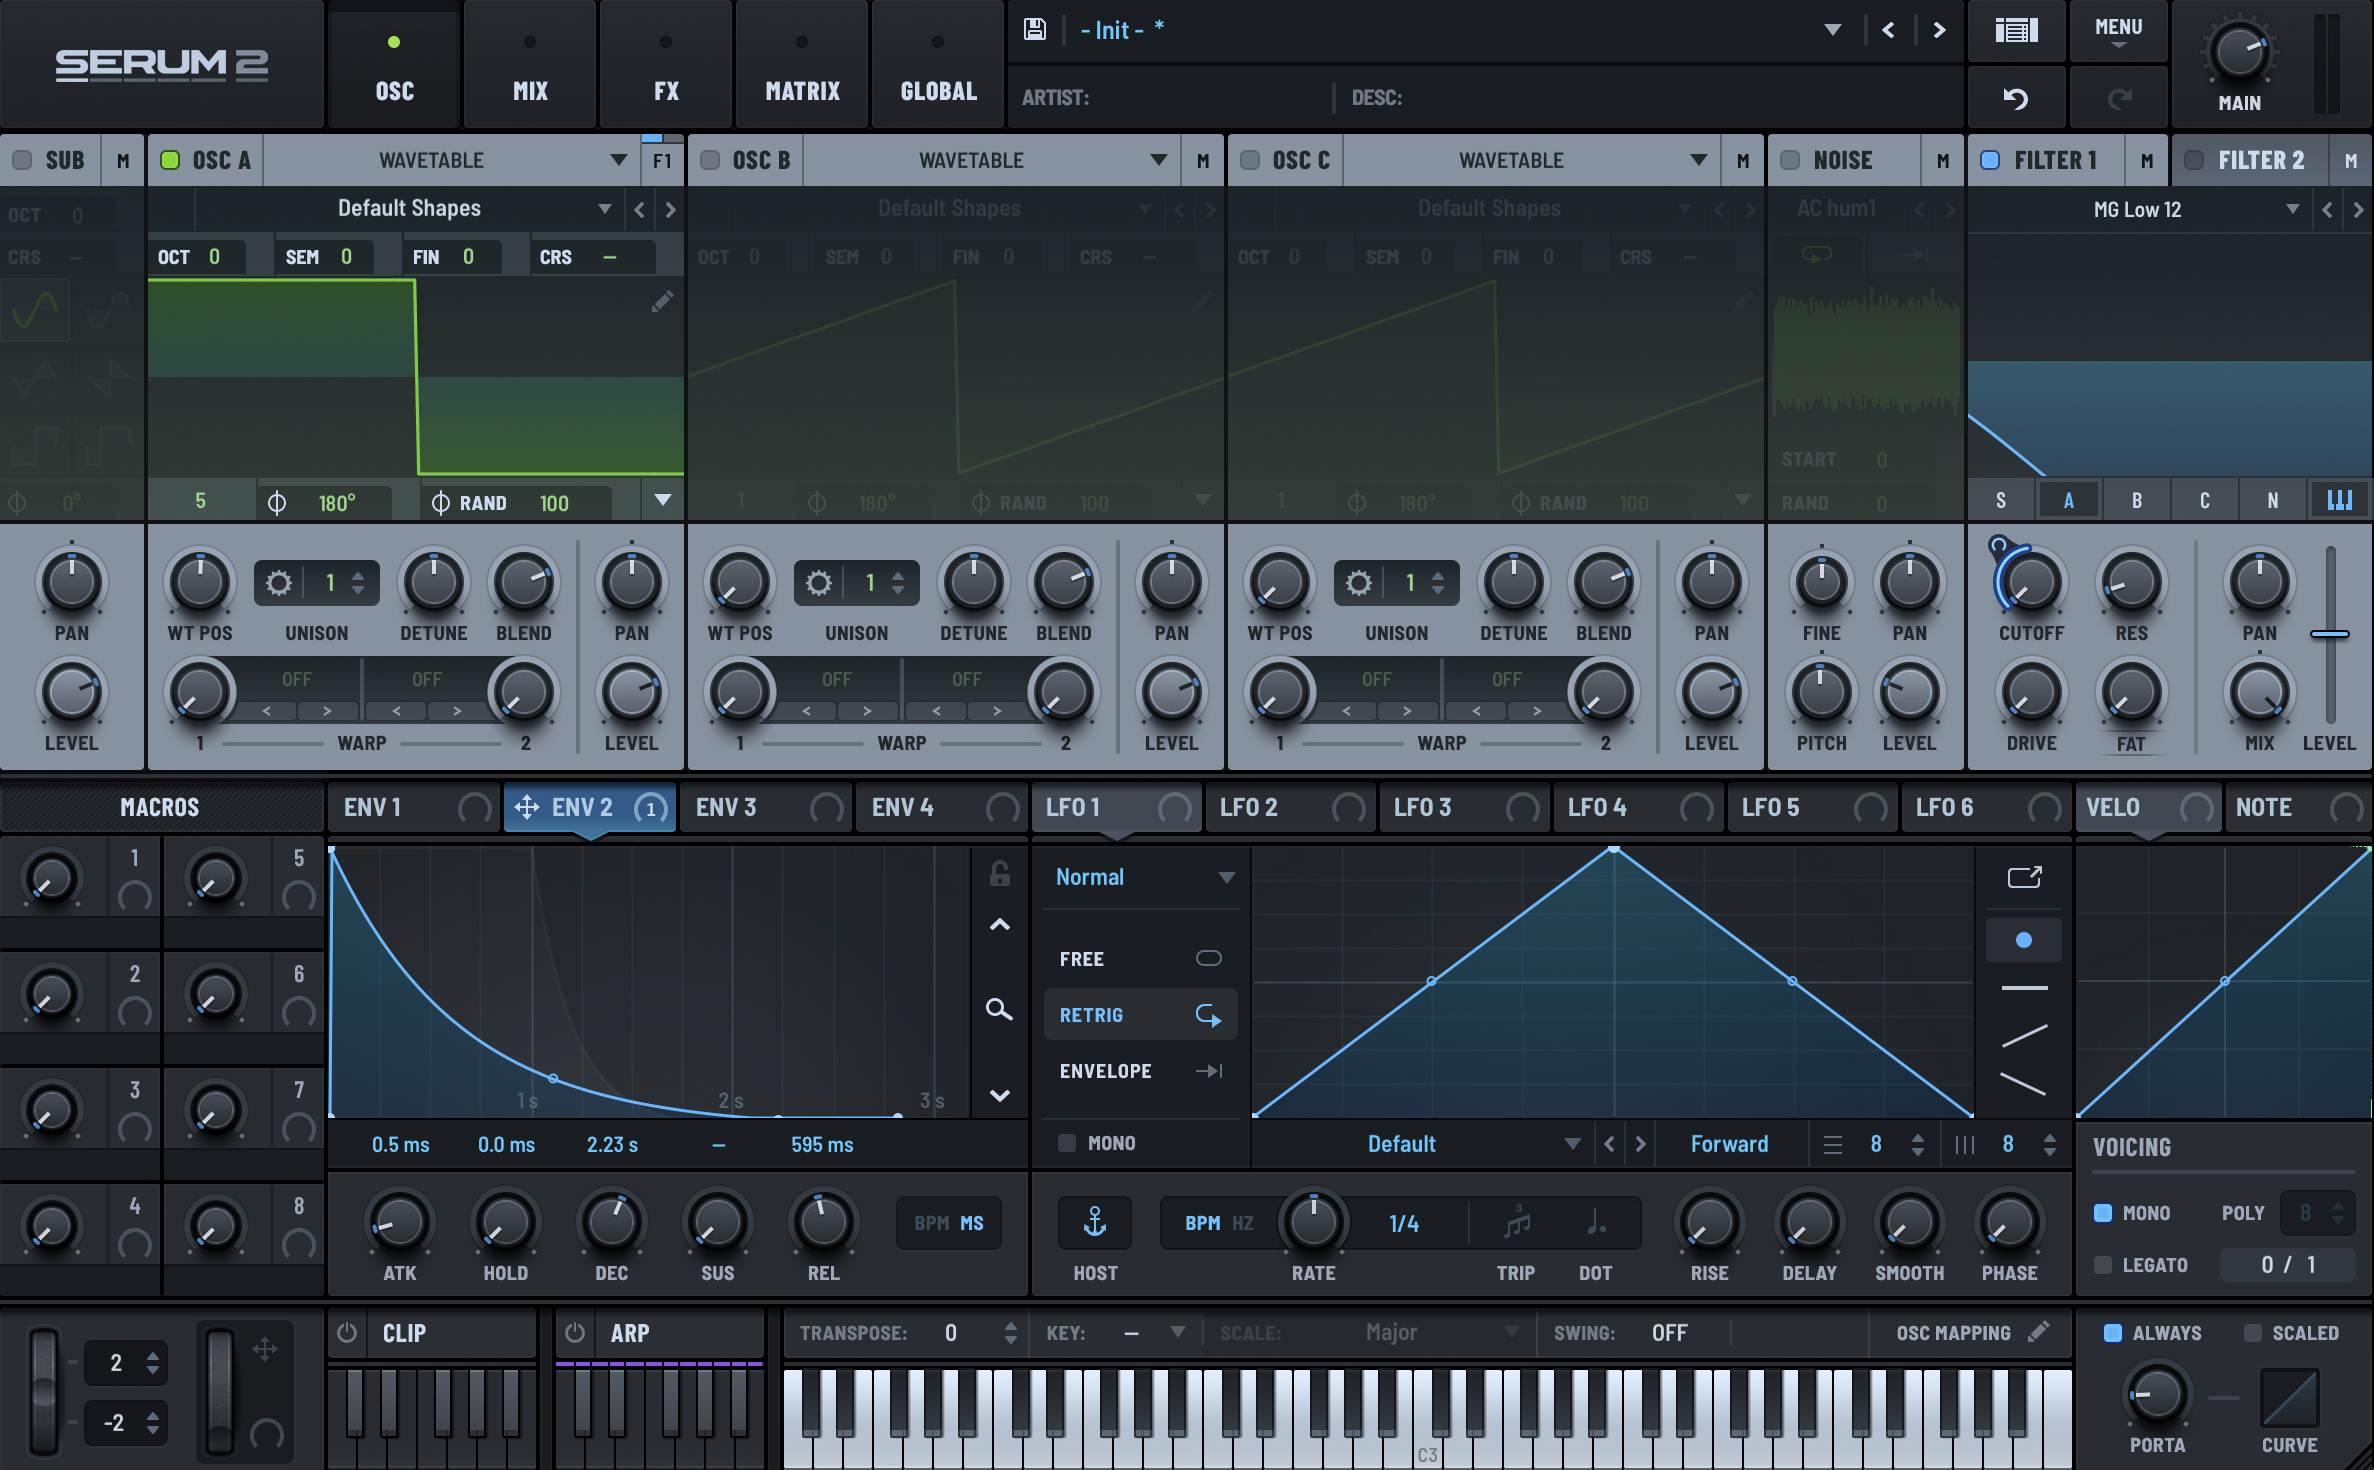Expand the MG Low 12 filter type dropdown
This screenshot has height=1470, width=2374.
point(2292,209)
